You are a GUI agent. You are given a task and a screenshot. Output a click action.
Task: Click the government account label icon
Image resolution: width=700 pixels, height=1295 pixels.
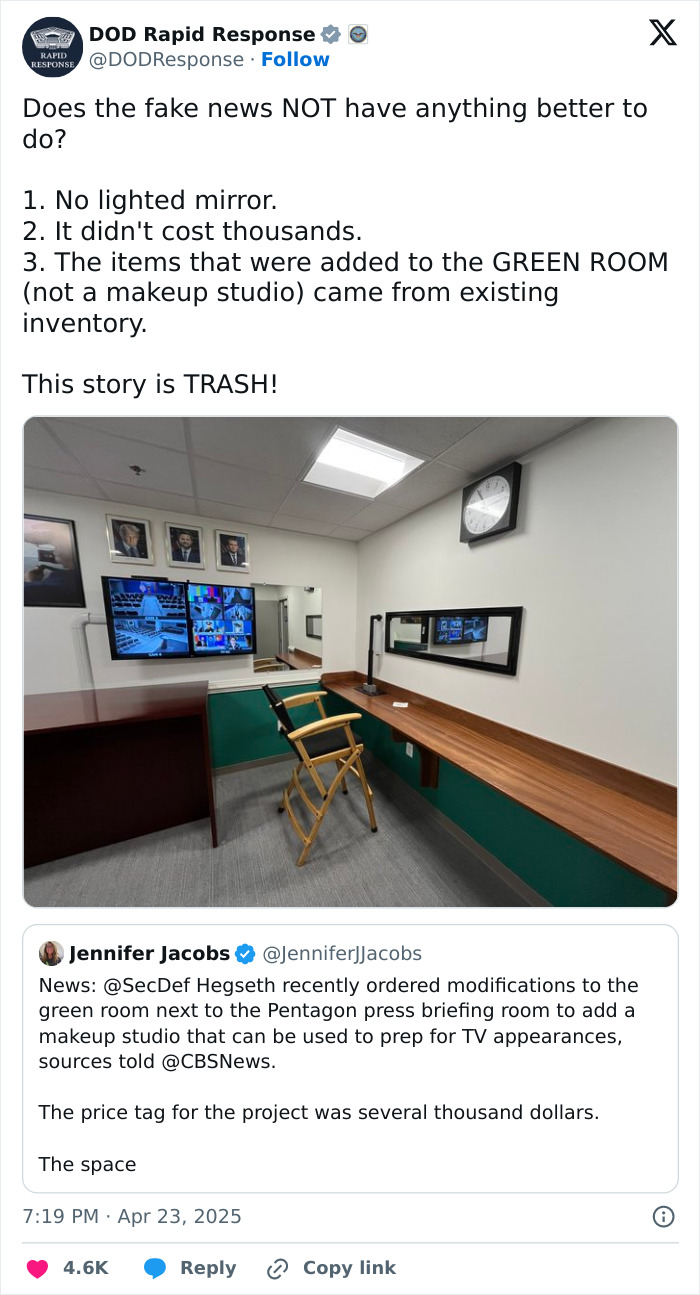point(360,33)
